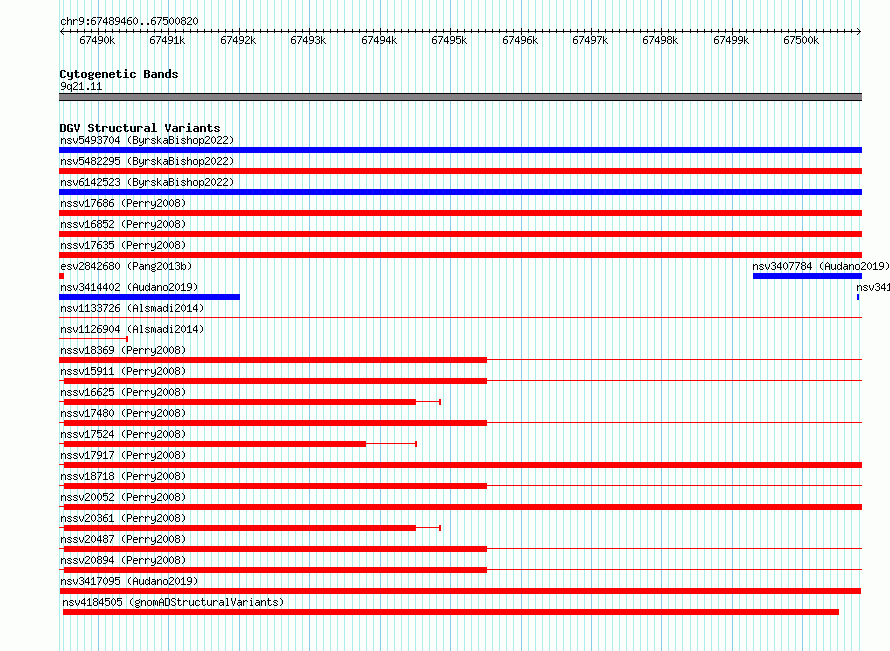Select the thin red line of nsv1133726

click(x=460, y=318)
